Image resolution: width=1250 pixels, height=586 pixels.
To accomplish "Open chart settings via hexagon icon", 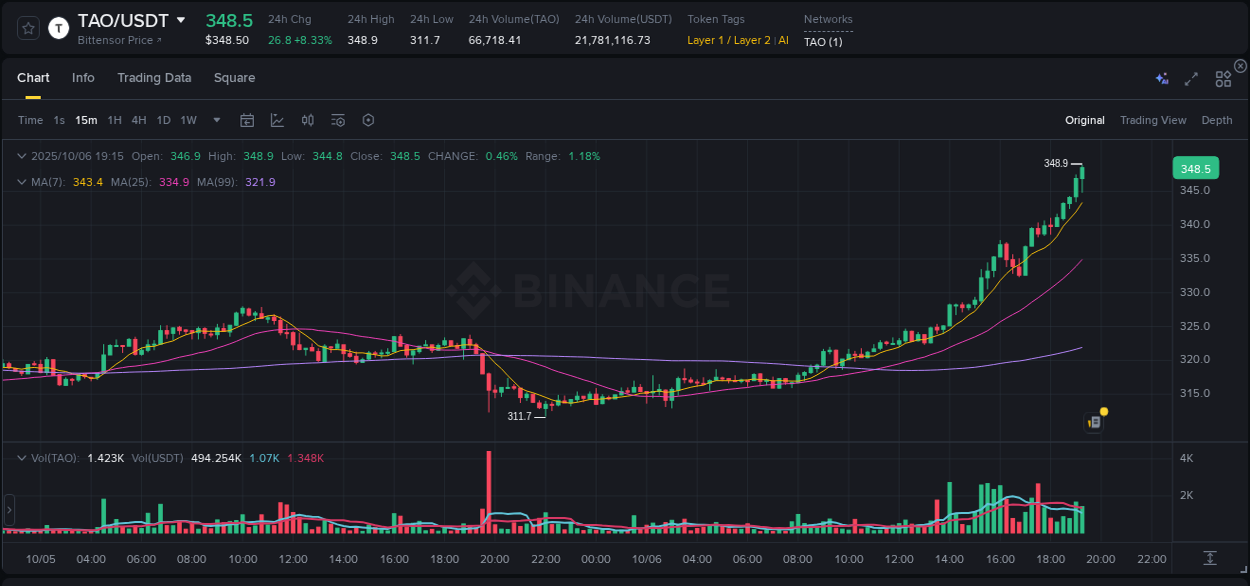I will coord(368,120).
